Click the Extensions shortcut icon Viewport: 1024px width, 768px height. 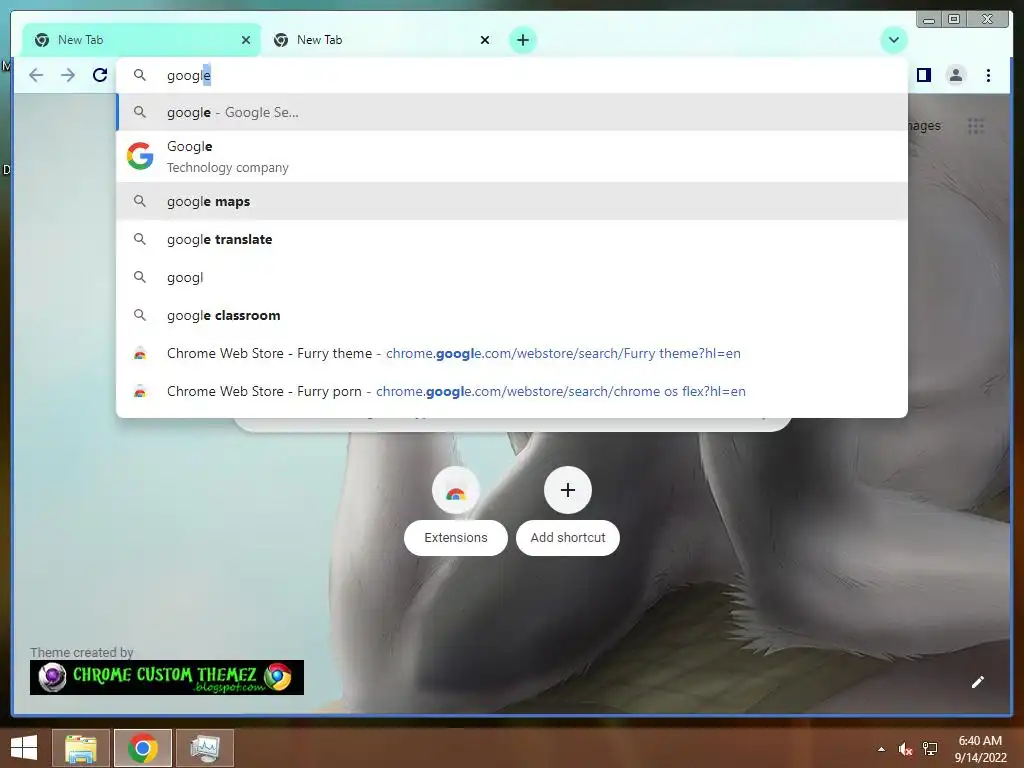(x=456, y=490)
